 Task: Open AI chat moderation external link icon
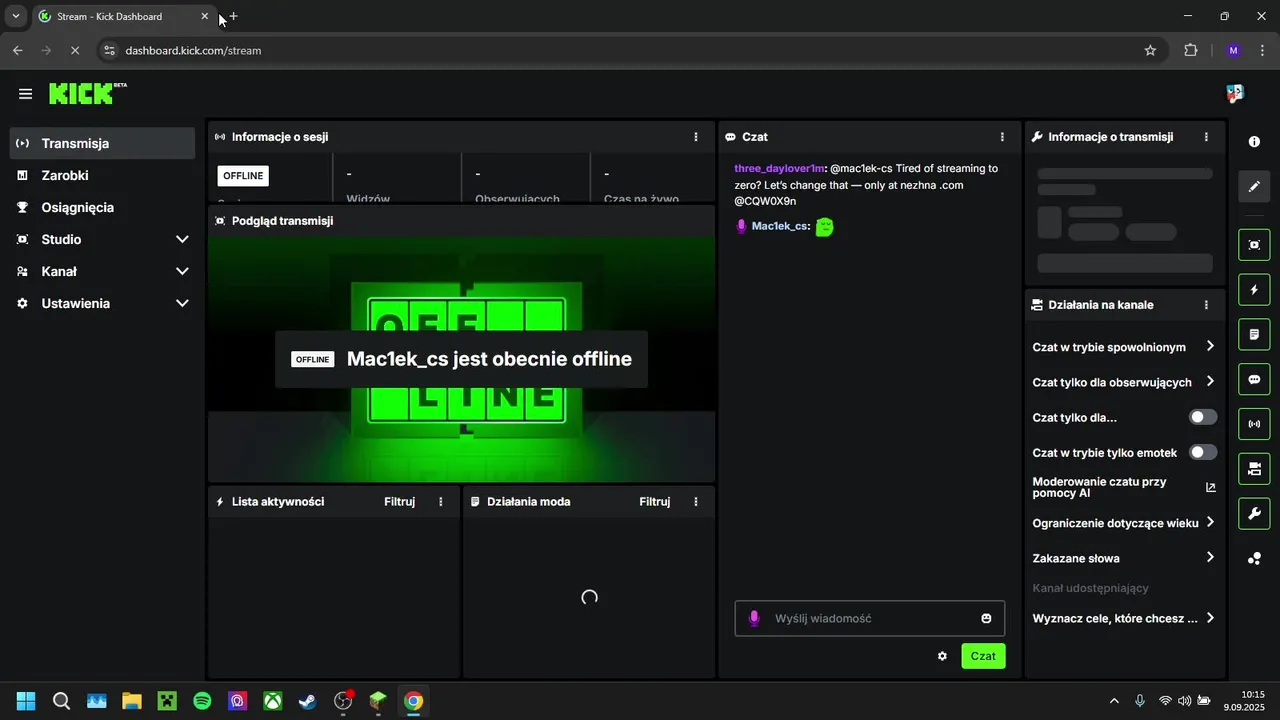[1210, 487]
